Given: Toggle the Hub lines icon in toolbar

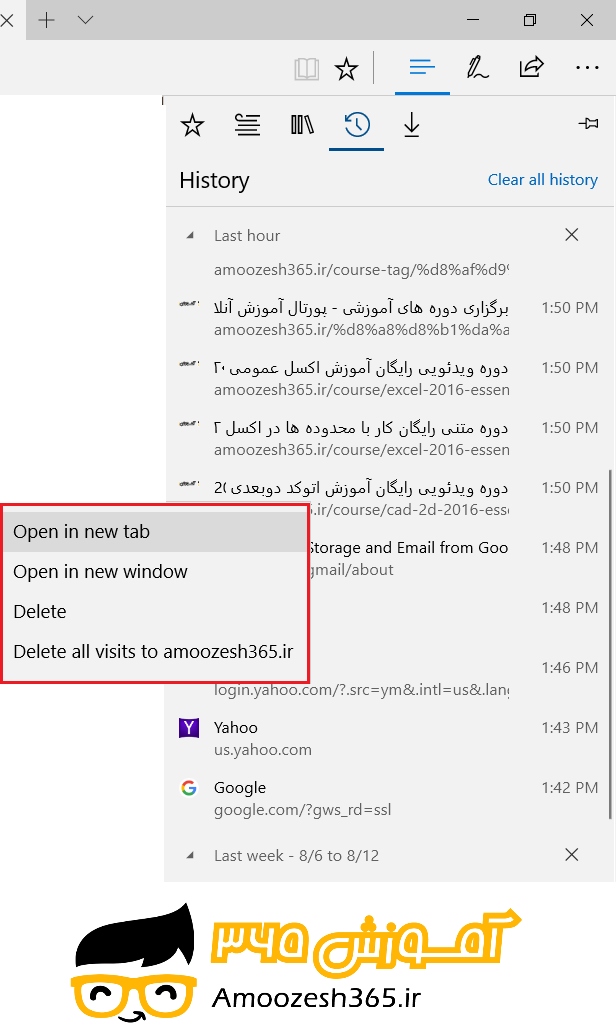Looking at the screenshot, I should [x=422, y=67].
